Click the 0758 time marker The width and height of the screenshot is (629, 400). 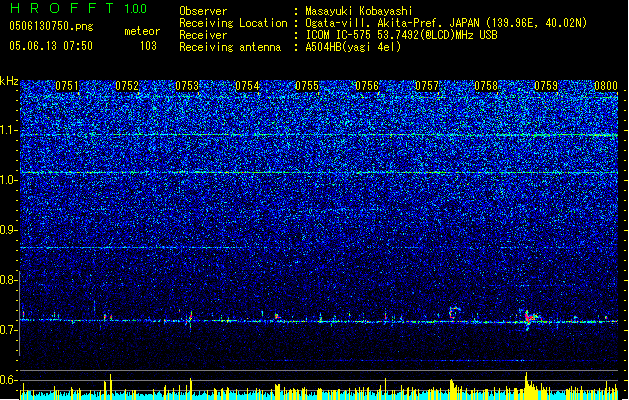coord(486,86)
